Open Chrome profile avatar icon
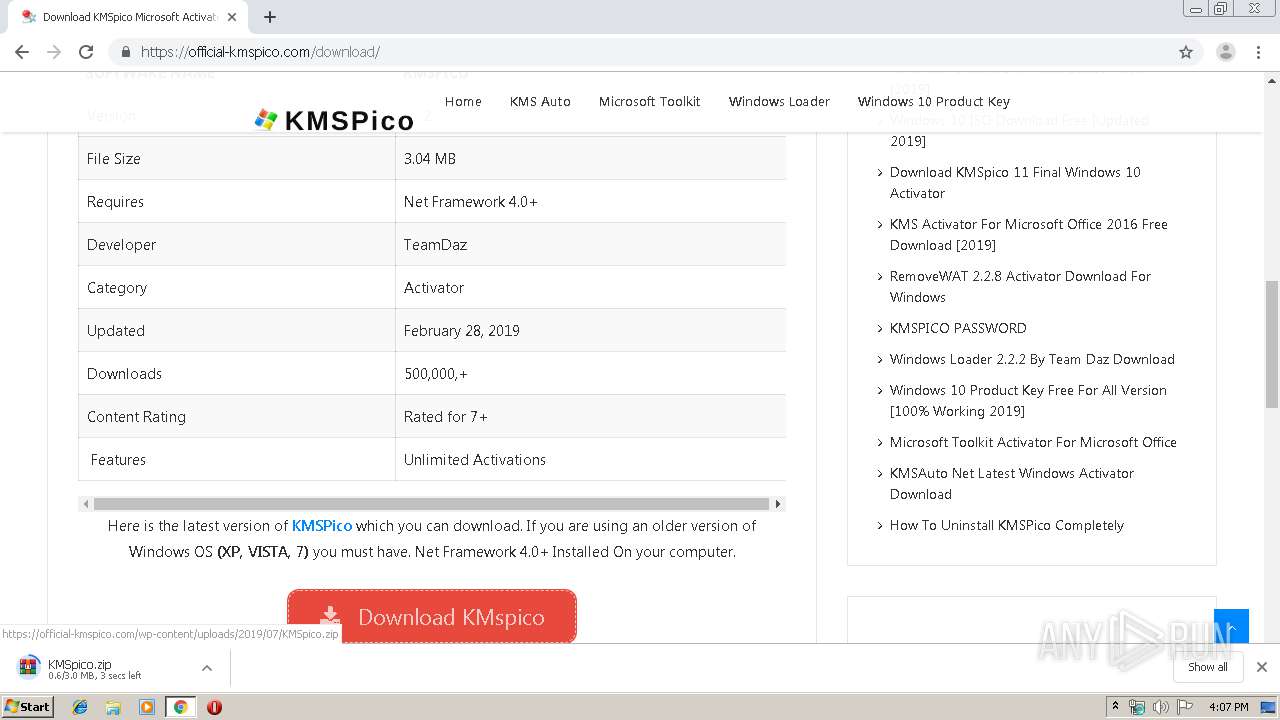Screen dimensions: 1280x720 click(1225, 52)
